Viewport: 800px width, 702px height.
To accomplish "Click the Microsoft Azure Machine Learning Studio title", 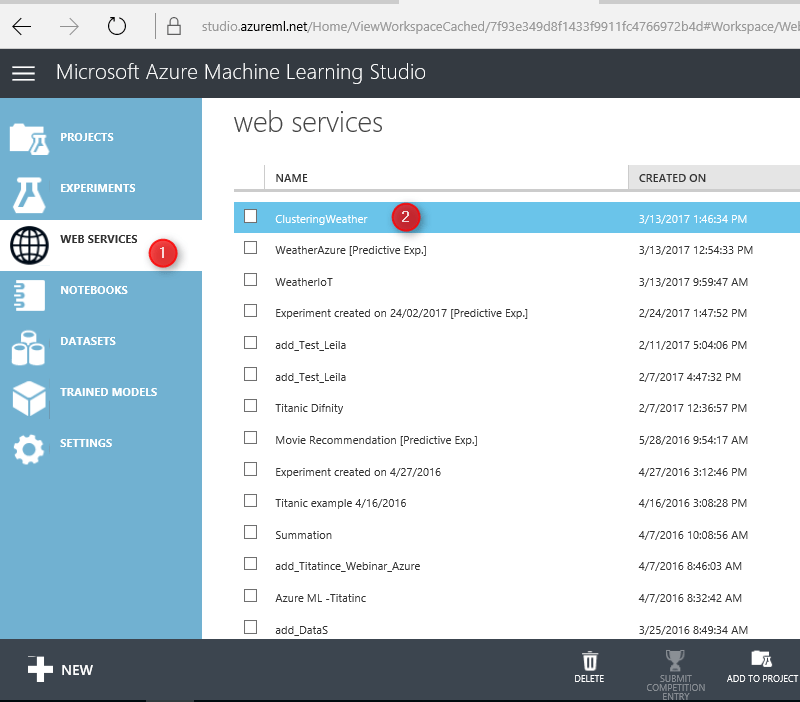I will (241, 72).
